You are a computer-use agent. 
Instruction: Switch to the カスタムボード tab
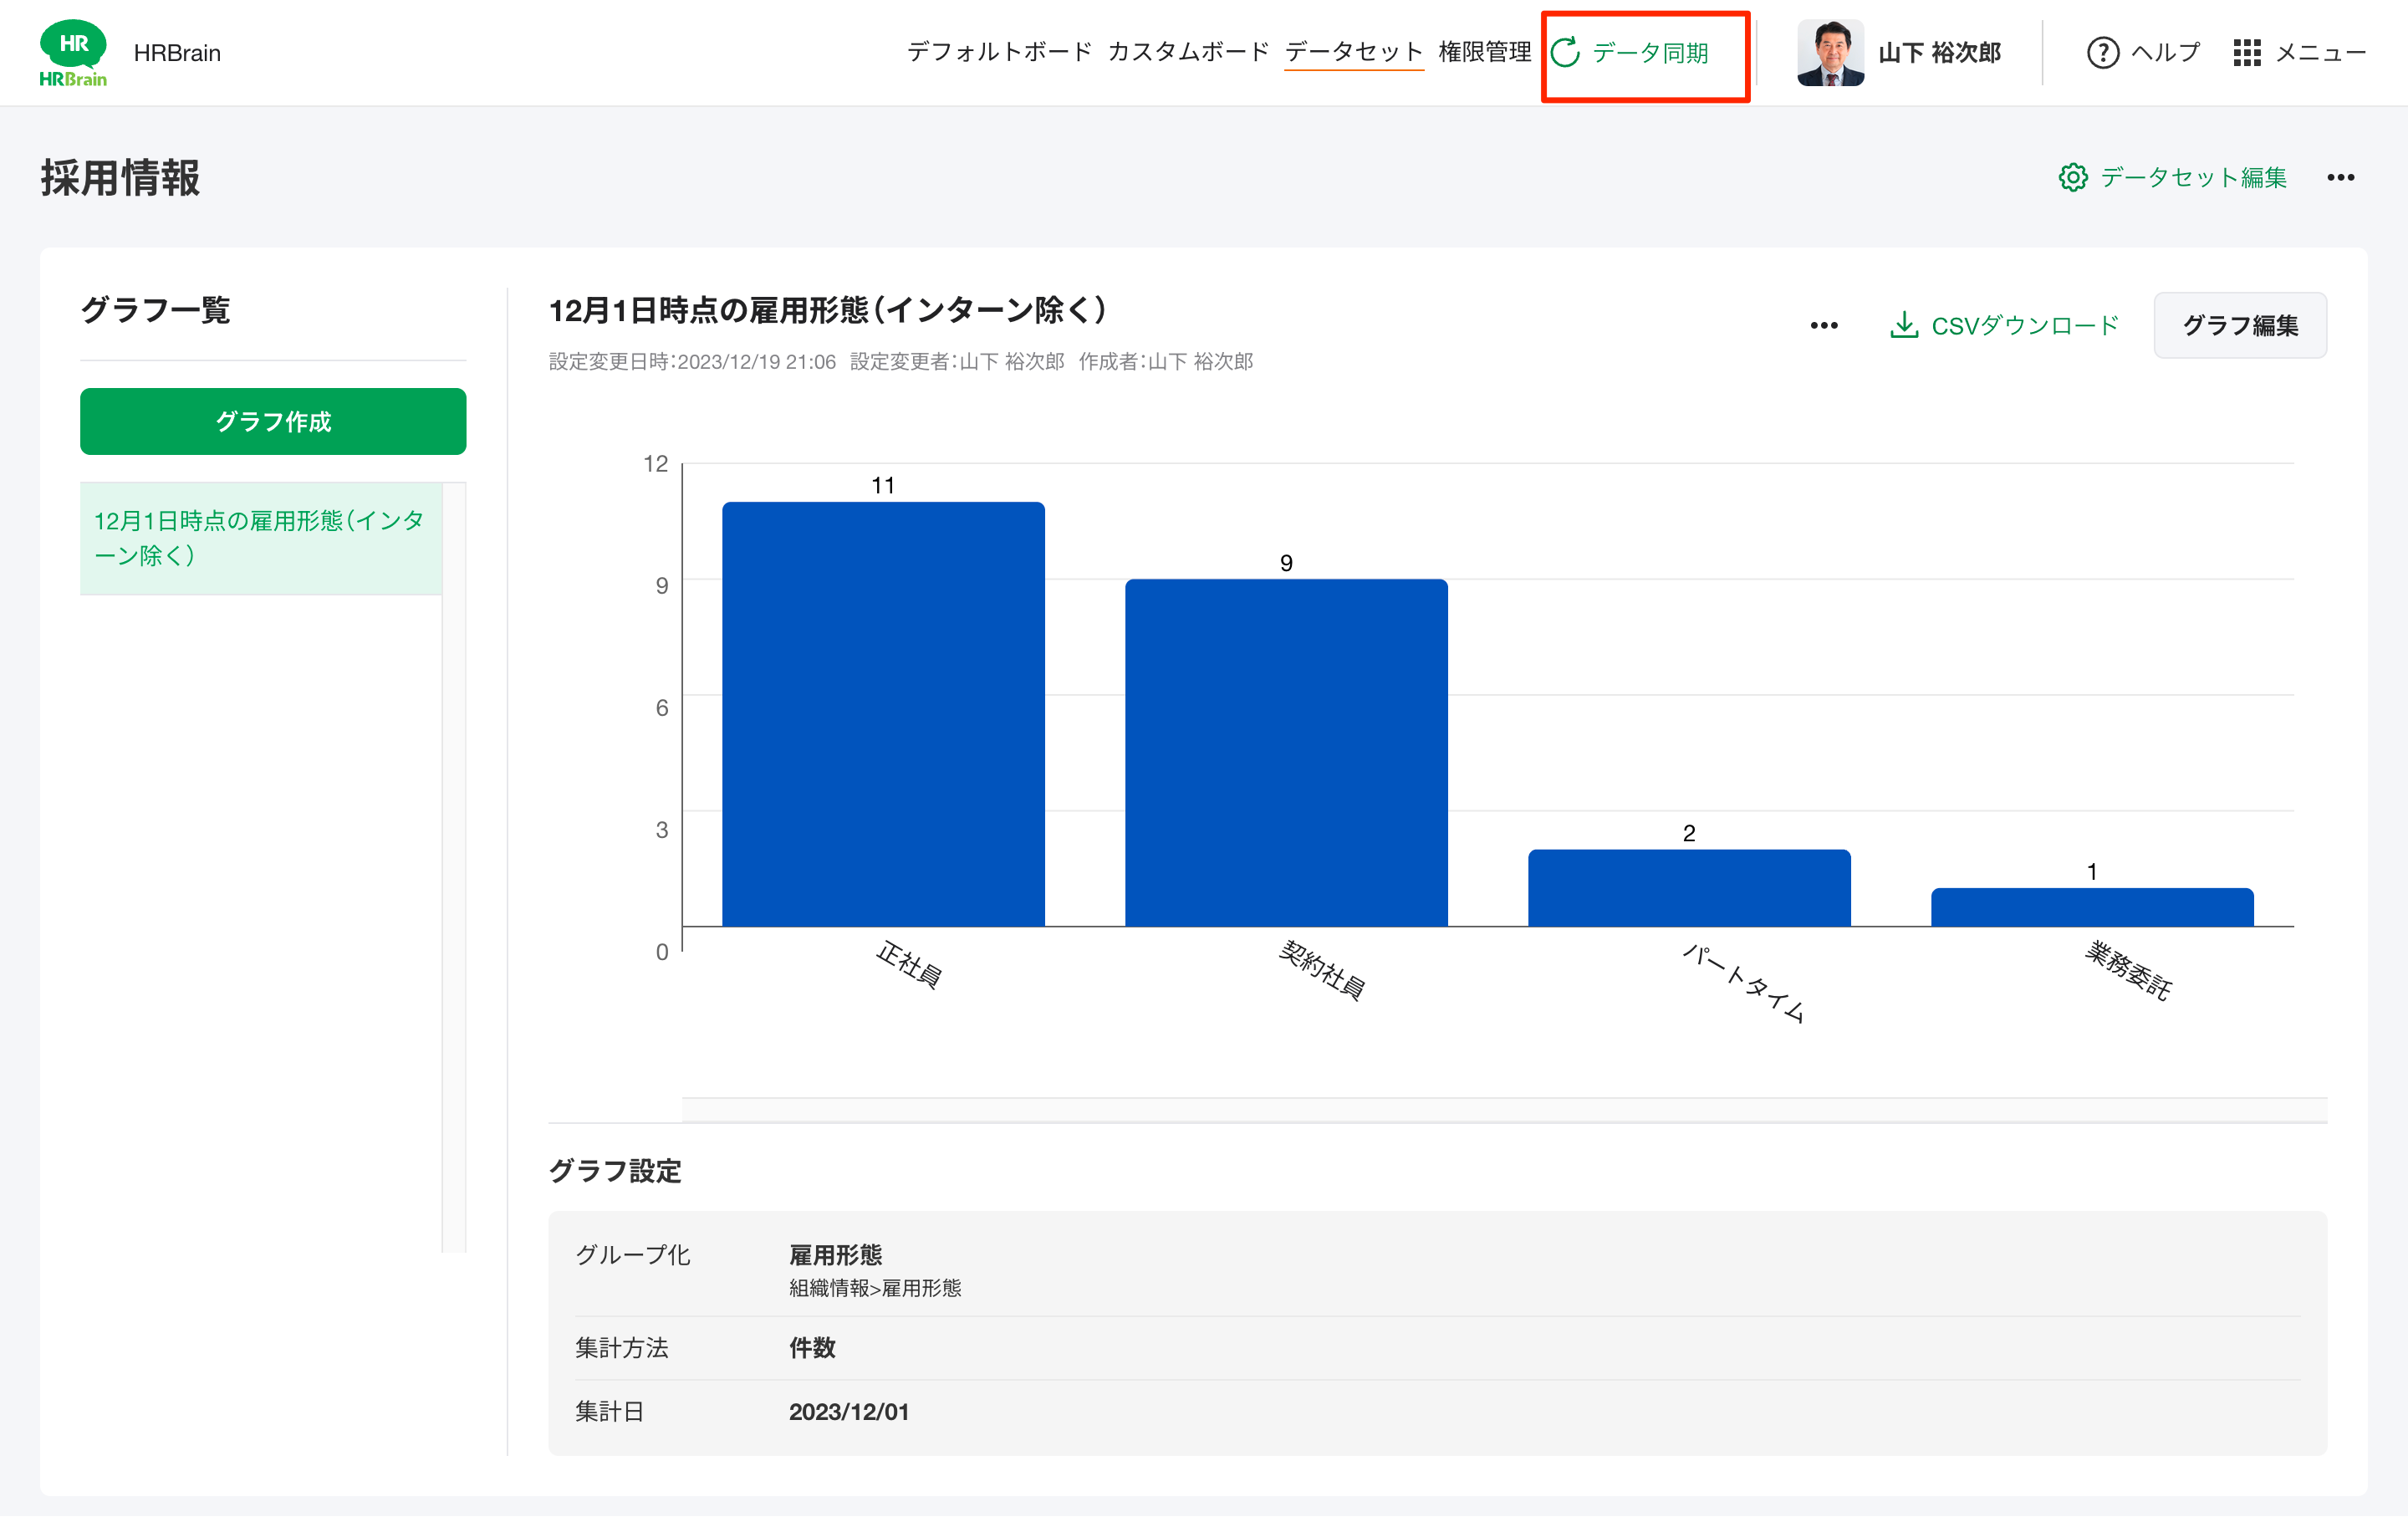point(1189,52)
